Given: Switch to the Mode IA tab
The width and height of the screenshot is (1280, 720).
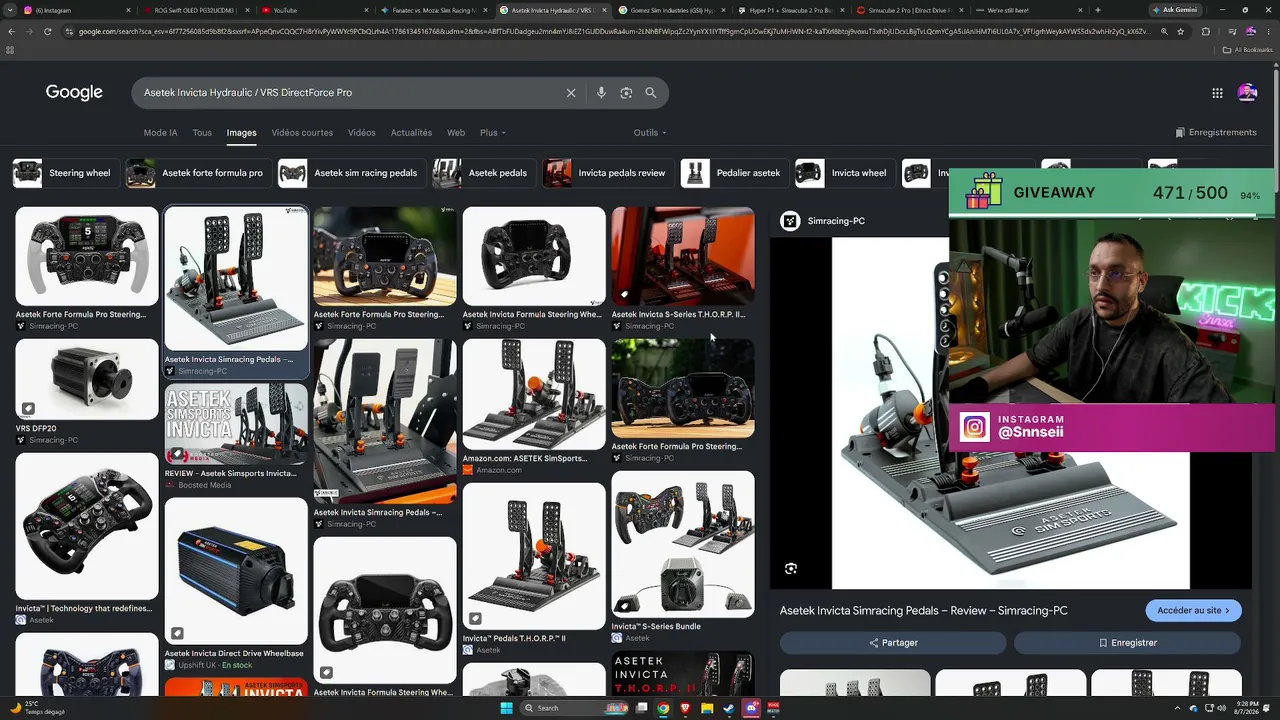Looking at the screenshot, I should click(x=160, y=133).
